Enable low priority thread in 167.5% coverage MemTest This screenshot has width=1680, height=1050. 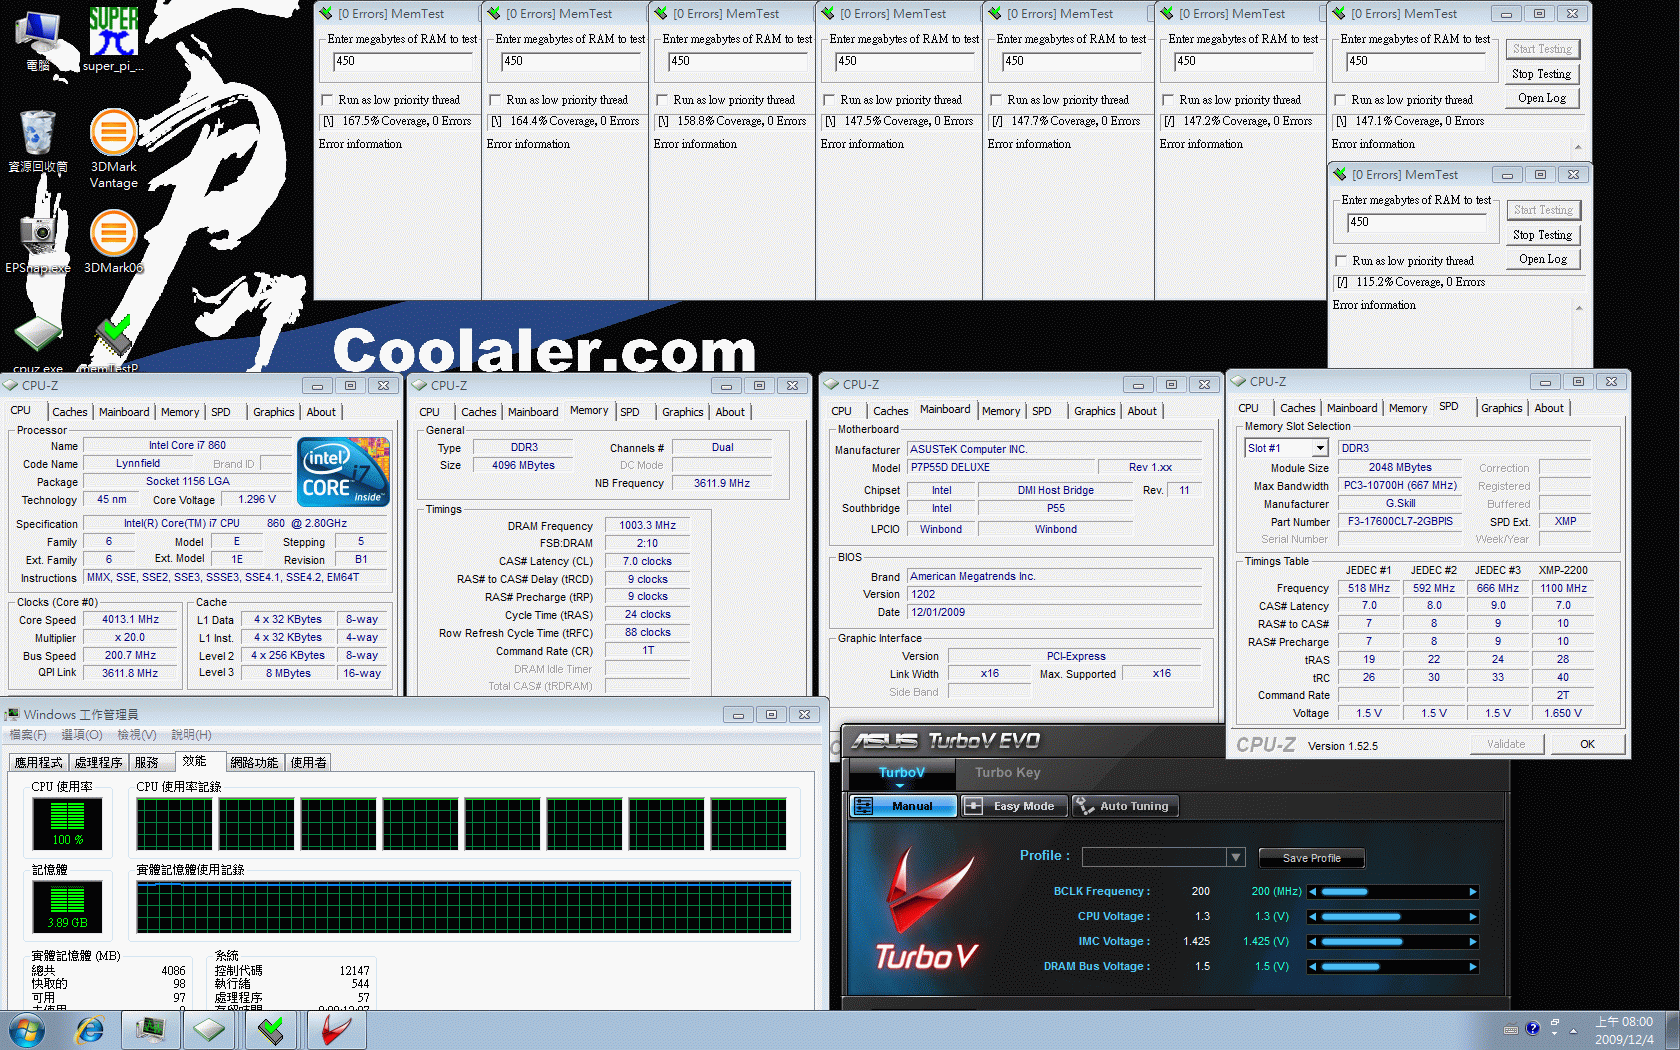327,100
